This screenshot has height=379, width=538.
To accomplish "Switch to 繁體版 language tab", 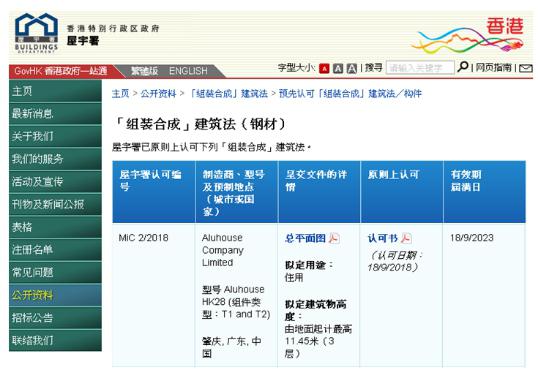I will pyautogui.click(x=144, y=71).
